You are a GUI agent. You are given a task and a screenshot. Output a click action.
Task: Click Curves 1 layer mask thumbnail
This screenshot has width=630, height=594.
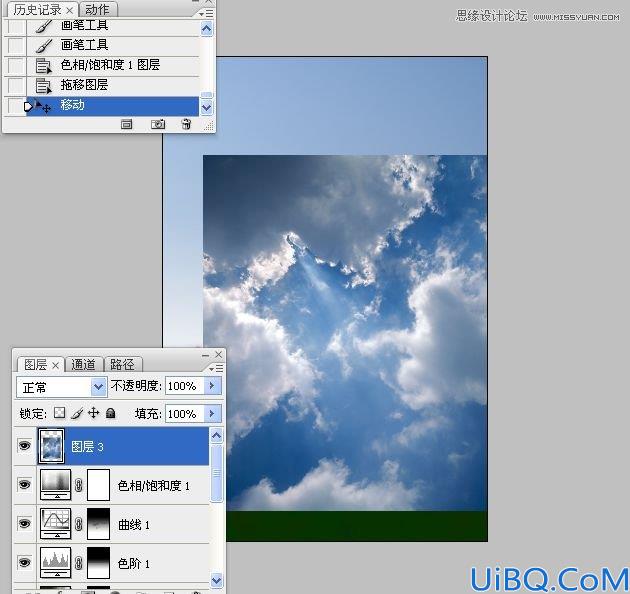98,524
